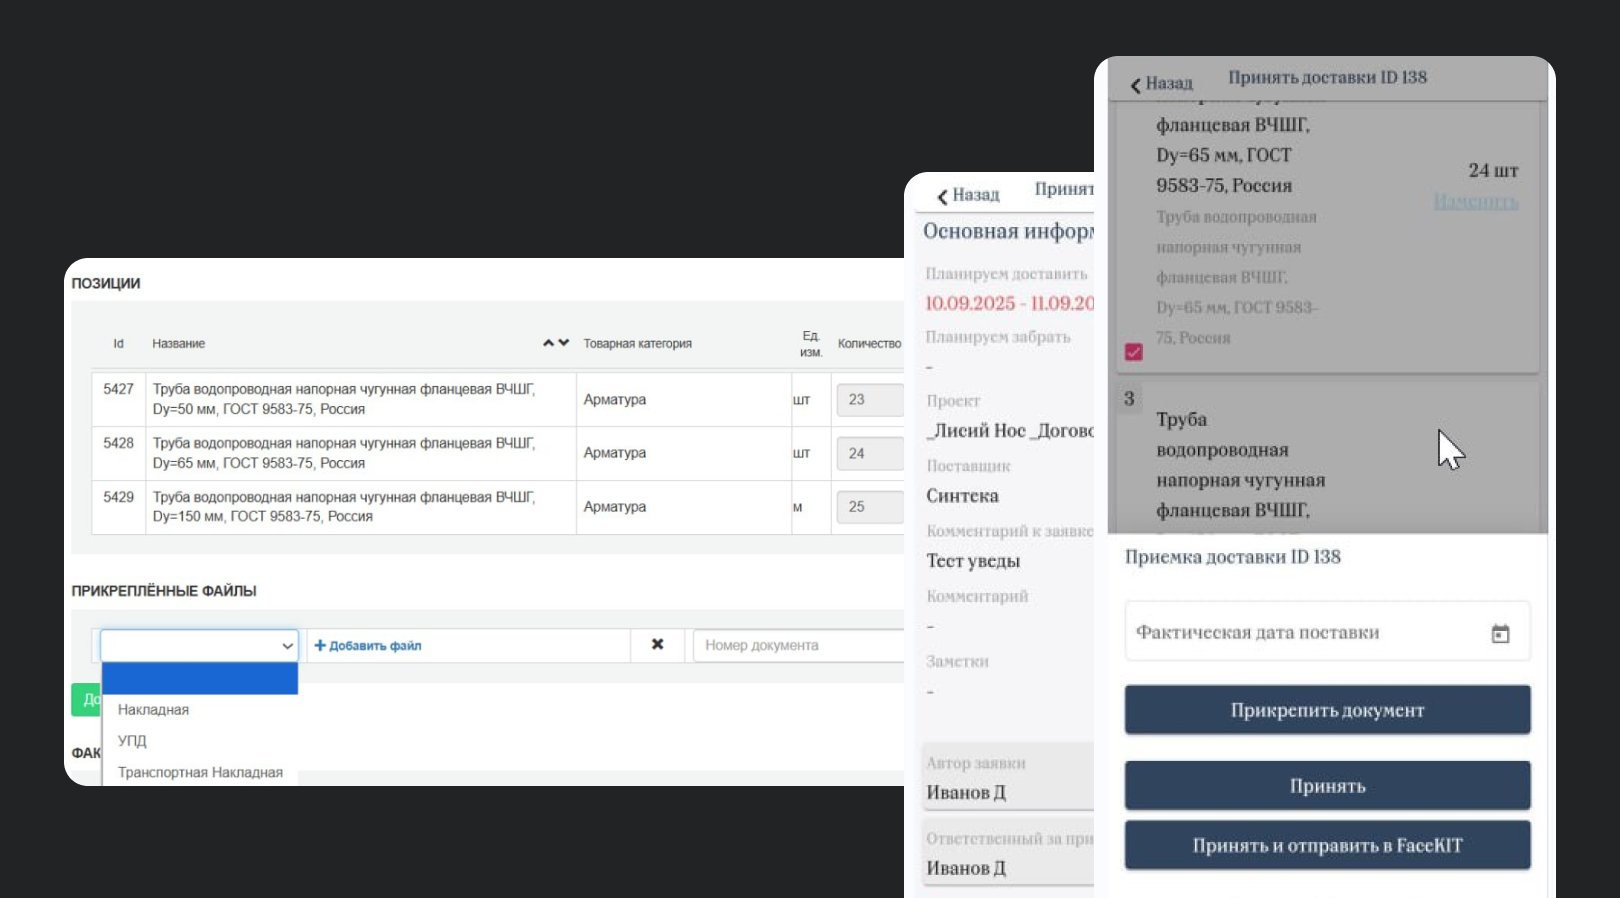Click the sort descending arrow in Название column
This screenshot has width=1620, height=898.
(564, 343)
